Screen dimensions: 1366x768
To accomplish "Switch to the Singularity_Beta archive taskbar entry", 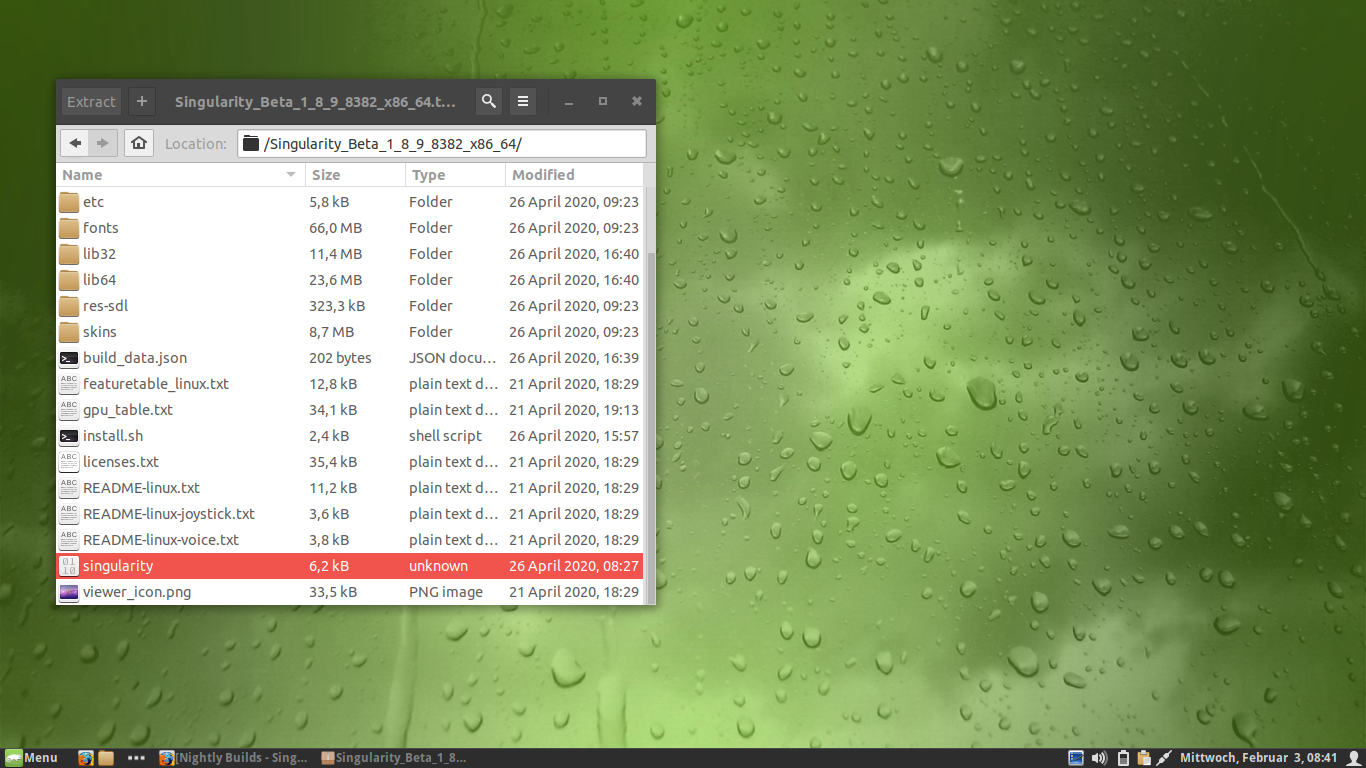I will click(393, 758).
